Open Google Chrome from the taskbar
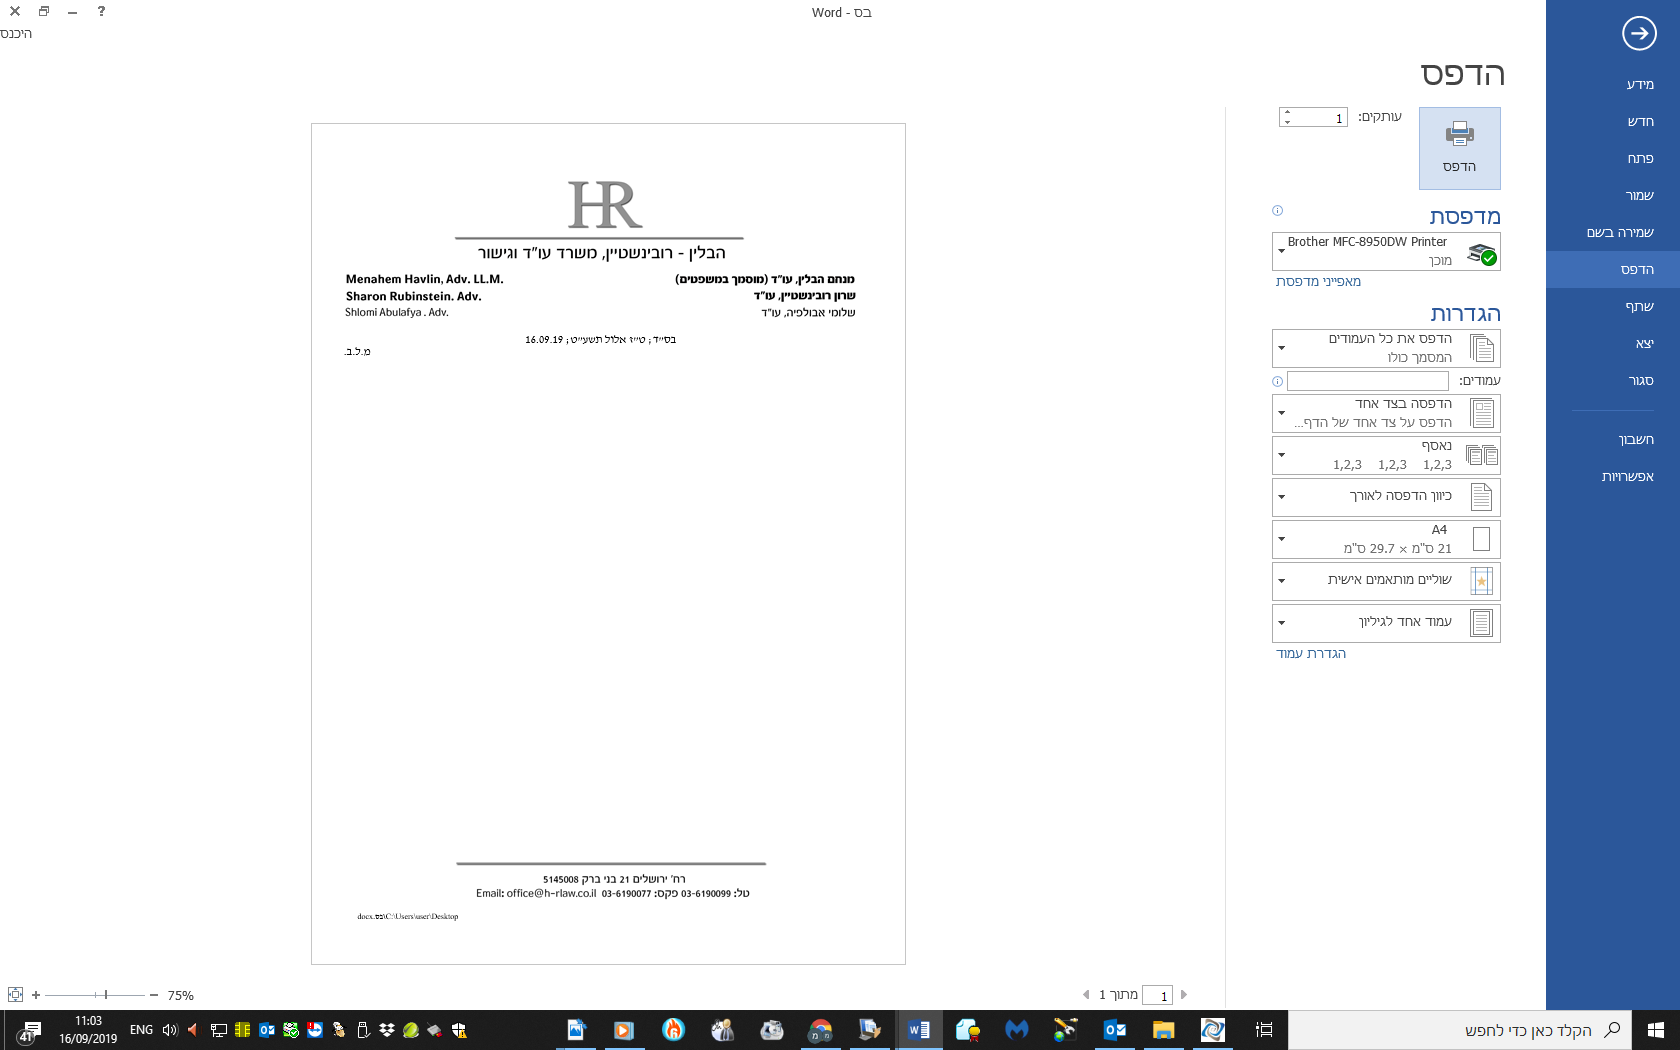This screenshot has width=1680, height=1050. (x=821, y=1030)
